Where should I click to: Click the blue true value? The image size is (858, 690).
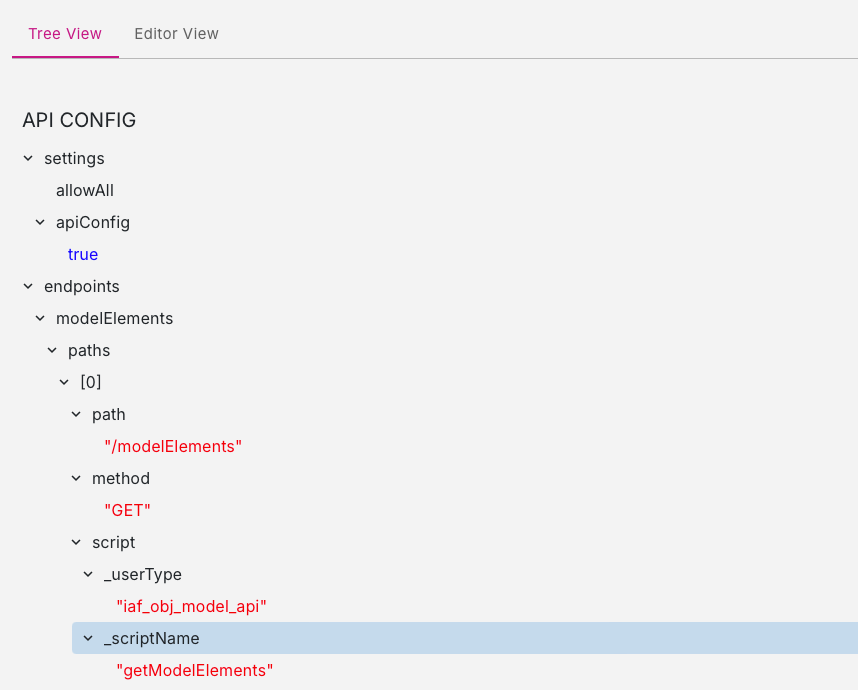tap(83, 254)
